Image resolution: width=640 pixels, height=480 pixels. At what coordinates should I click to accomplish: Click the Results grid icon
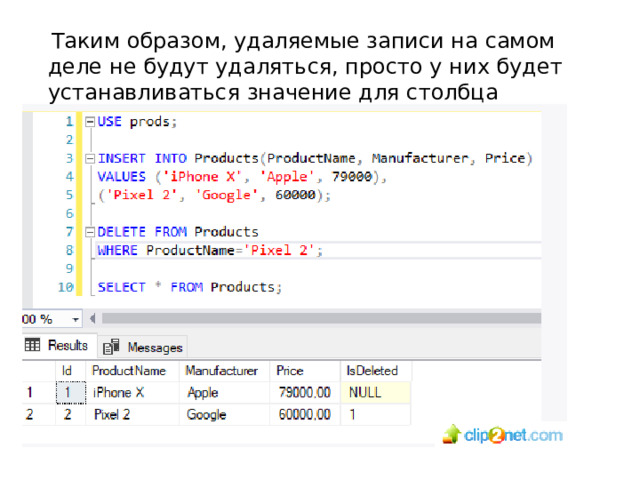[x=32, y=345]
